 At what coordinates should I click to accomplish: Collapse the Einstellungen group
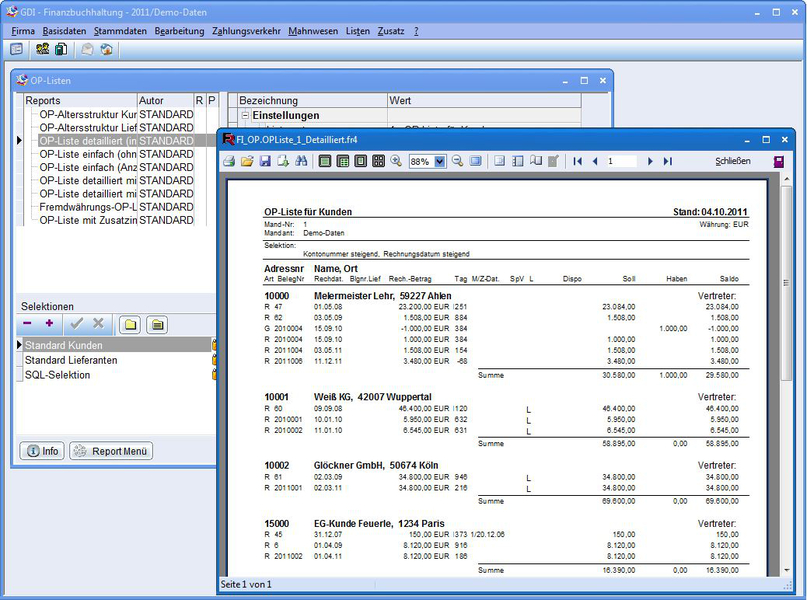(245, 116)
